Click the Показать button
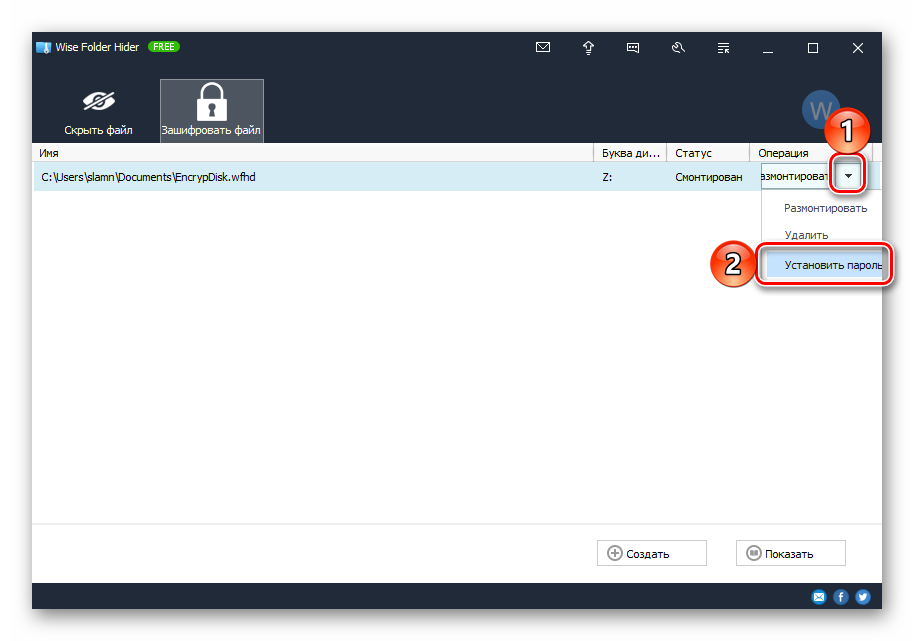The image size is (914, 641). (790, 553)
